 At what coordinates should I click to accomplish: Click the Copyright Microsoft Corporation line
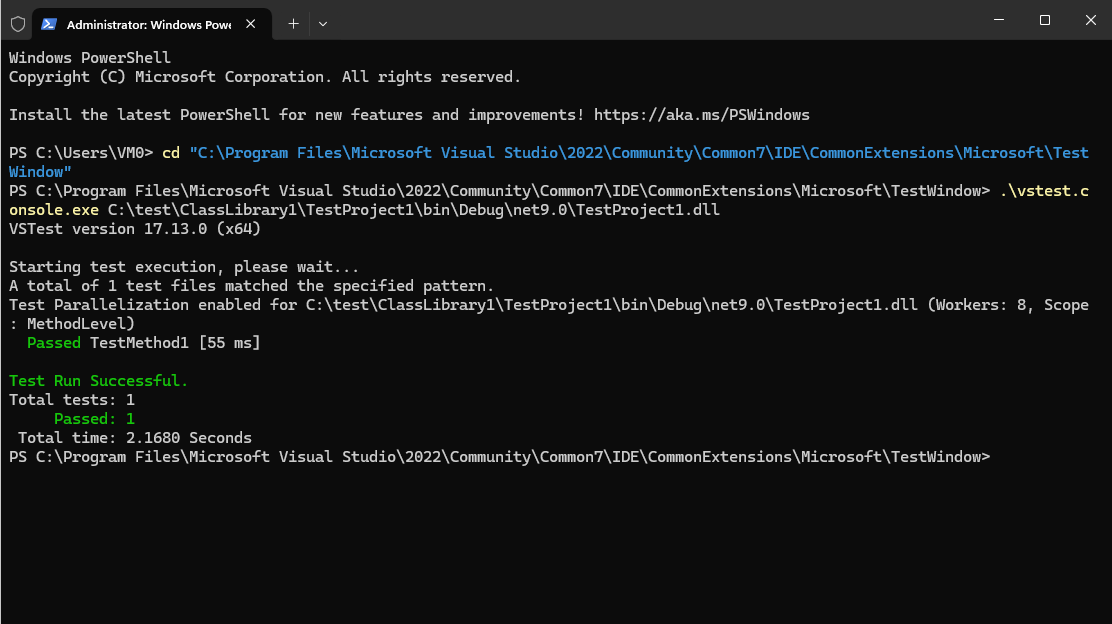coord(265,77)
